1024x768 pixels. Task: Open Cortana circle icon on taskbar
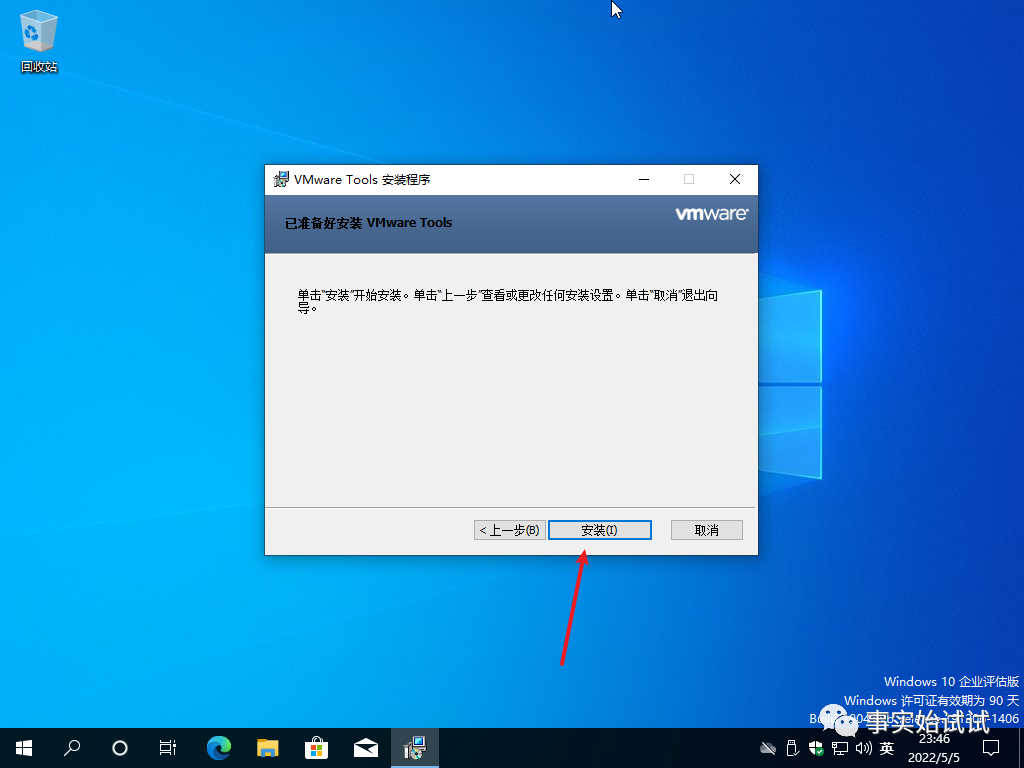[120, 748]
